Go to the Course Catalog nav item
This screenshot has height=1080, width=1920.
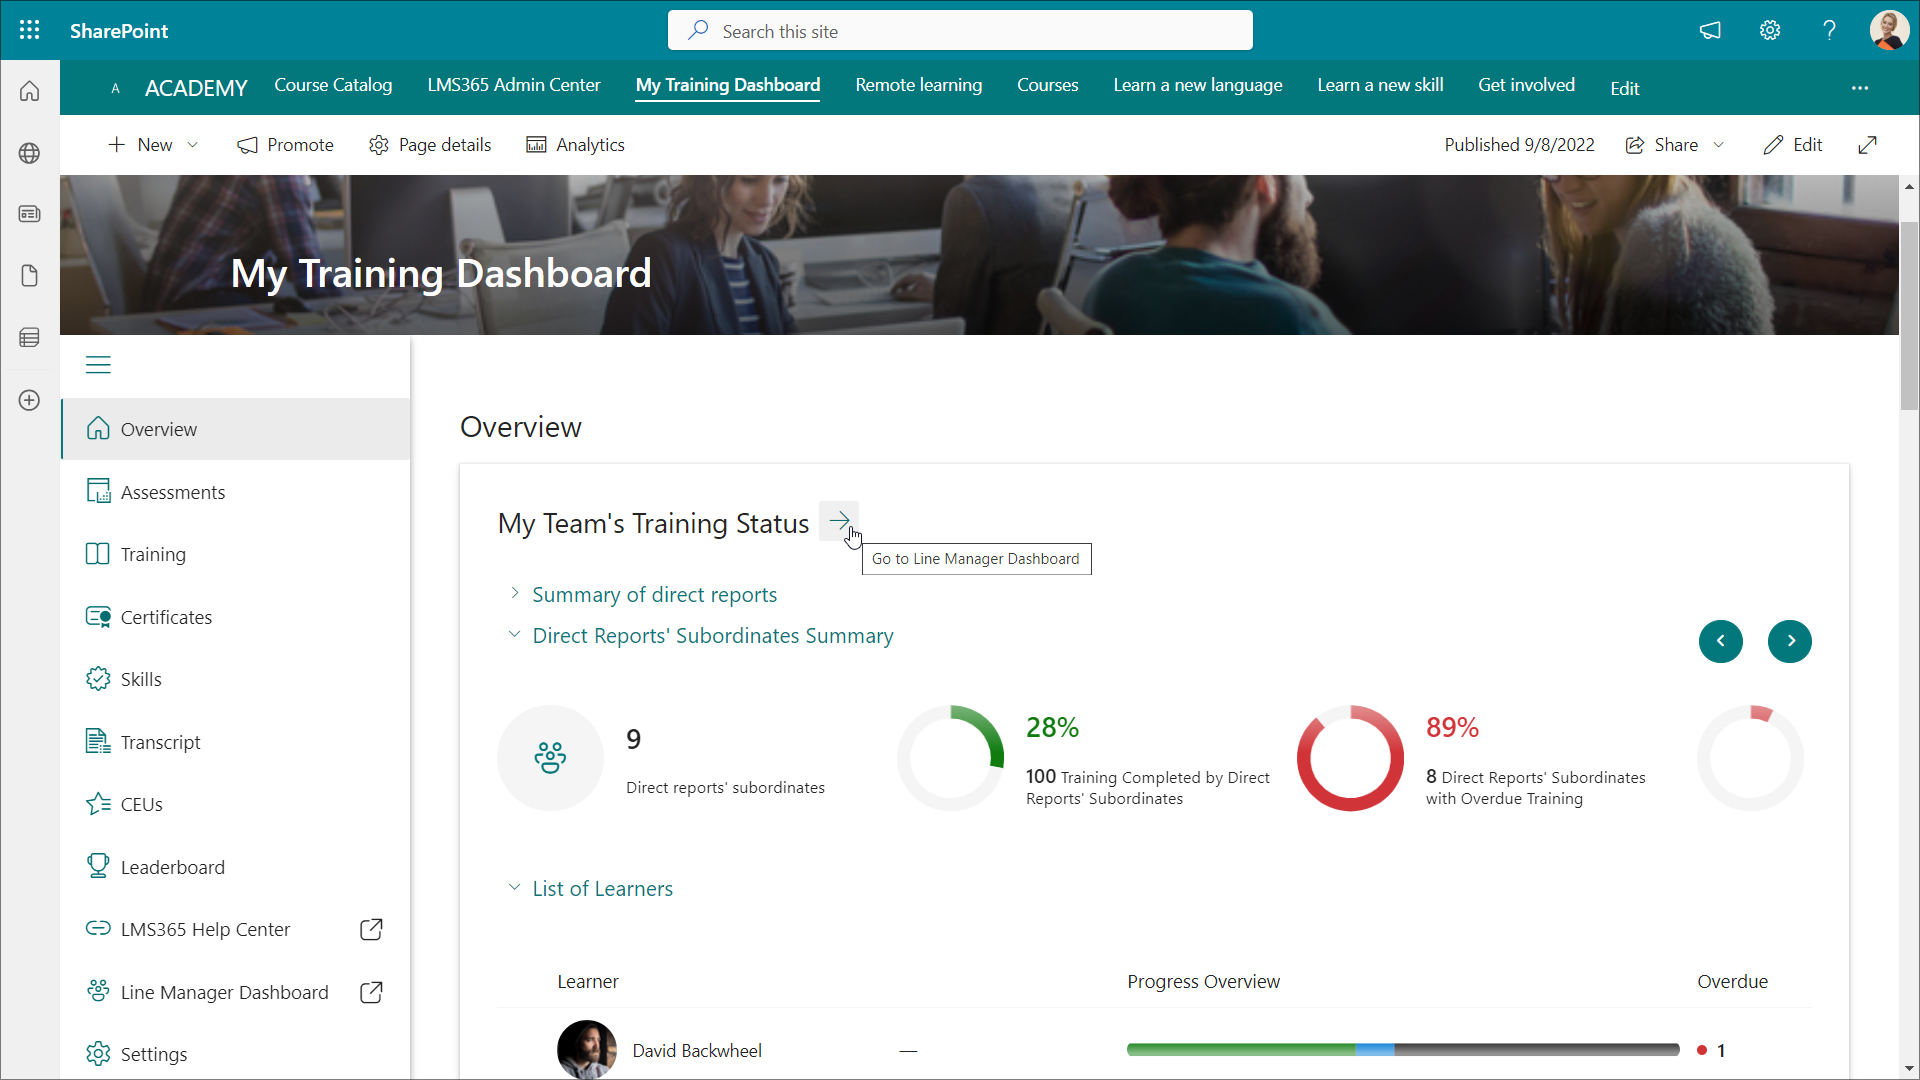click(x=333, y=85)
